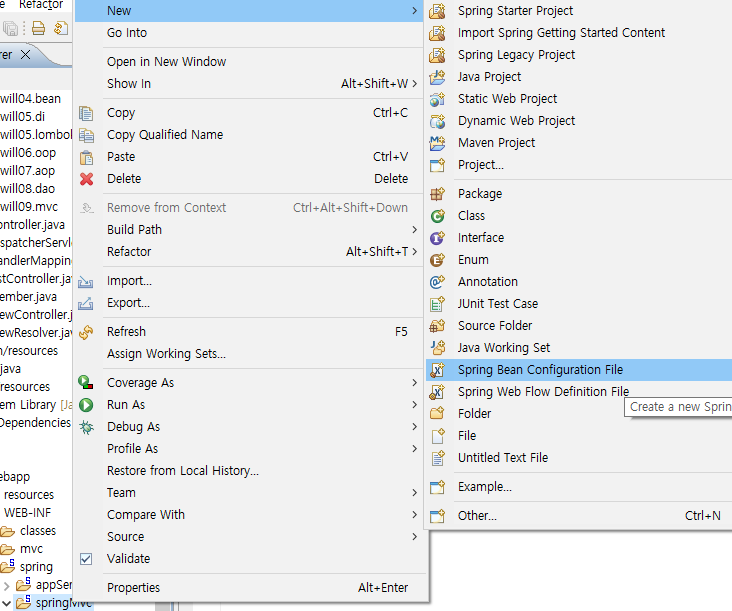This screenshot has width=732, height=611.
Task: Expand the Team submenu arrow
Action: (x=415, y=492)
